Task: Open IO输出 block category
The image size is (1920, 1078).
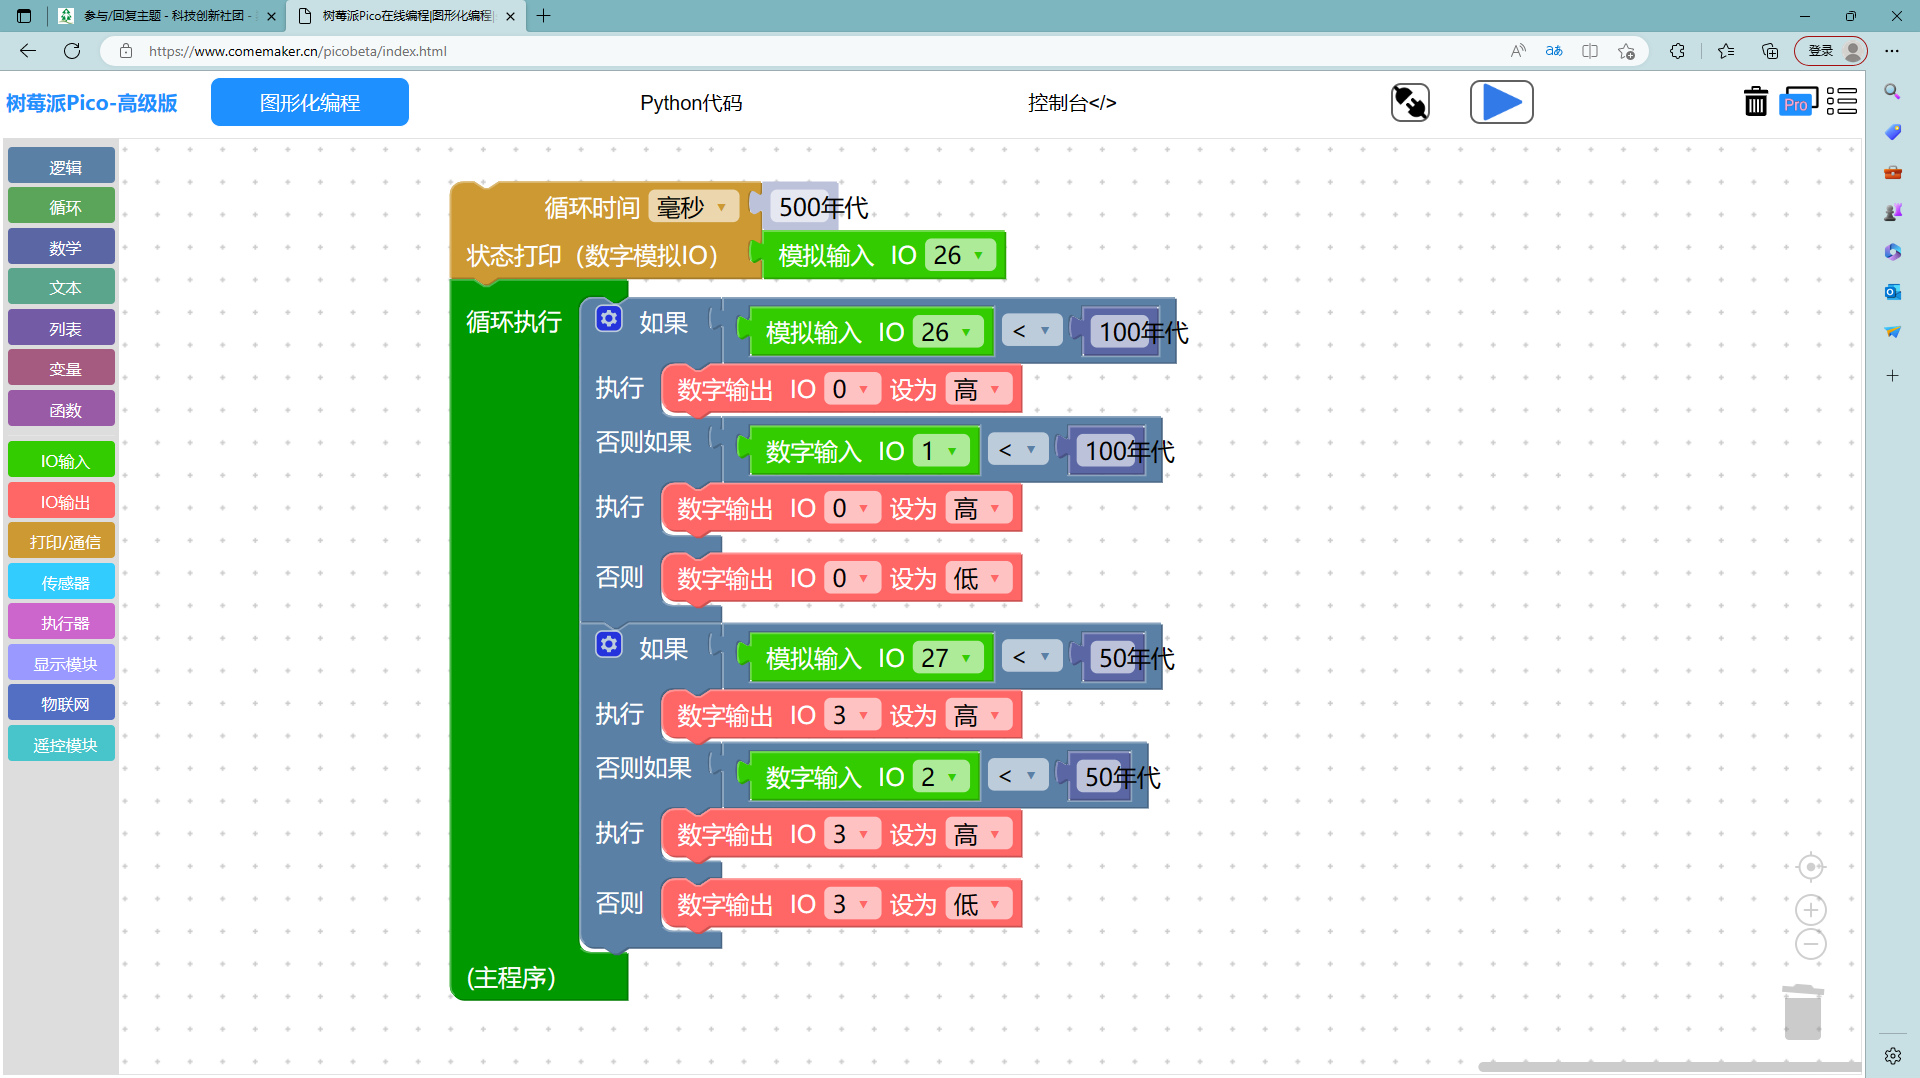Action: click(62, 501)
